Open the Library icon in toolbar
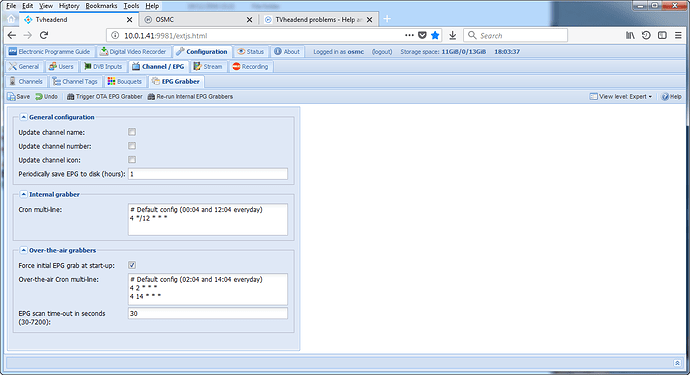The image size is (690, 375). click(x=630, y=35)
